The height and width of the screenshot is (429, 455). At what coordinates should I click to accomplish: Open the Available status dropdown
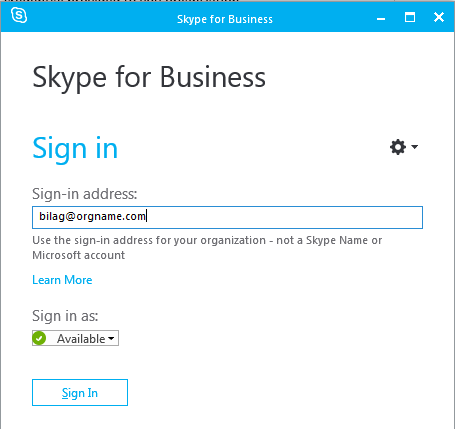tap(75, 338)
